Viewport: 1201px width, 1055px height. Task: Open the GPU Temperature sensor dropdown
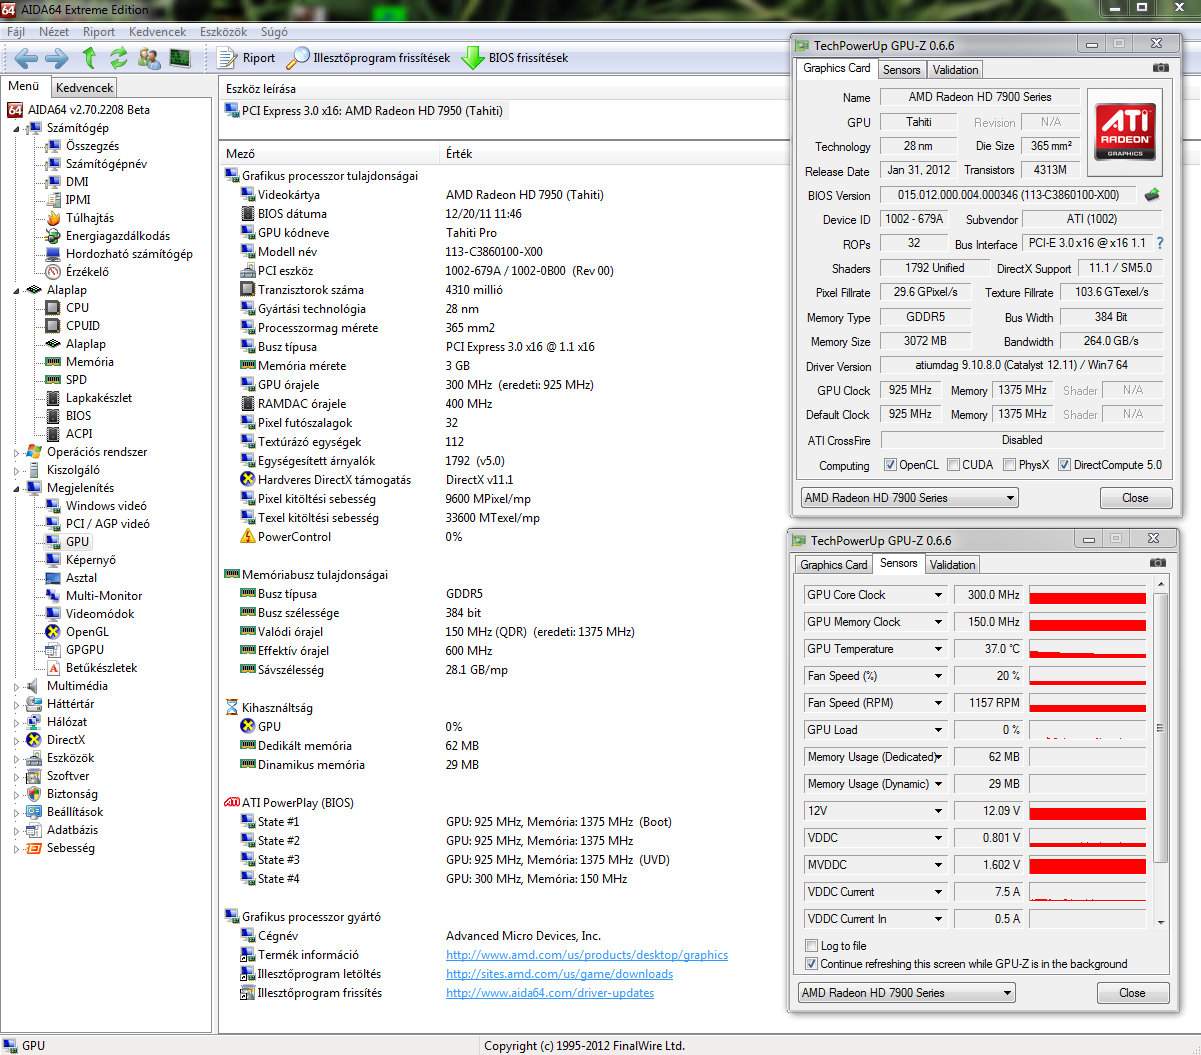point(938,649)
